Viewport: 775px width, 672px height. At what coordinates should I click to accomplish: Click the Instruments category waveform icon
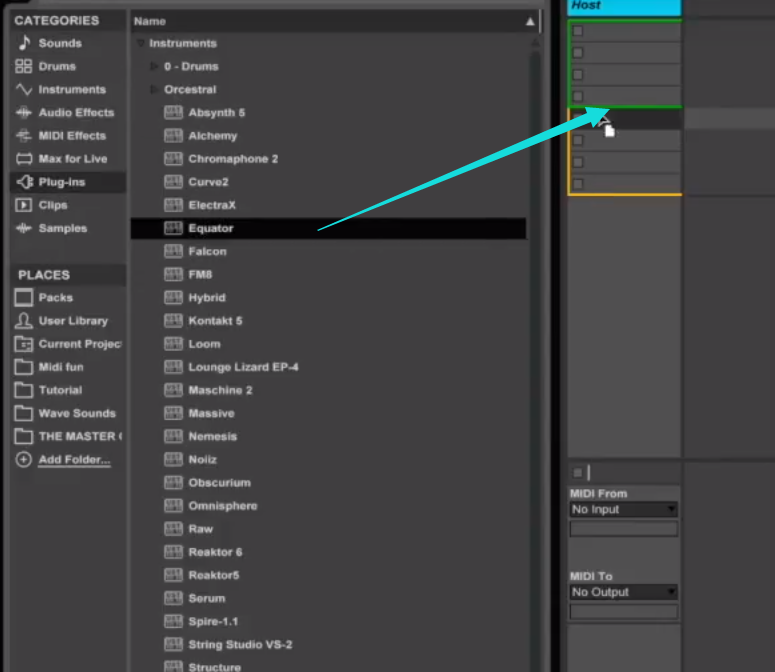pyautogui.click(x=24, y=89)
